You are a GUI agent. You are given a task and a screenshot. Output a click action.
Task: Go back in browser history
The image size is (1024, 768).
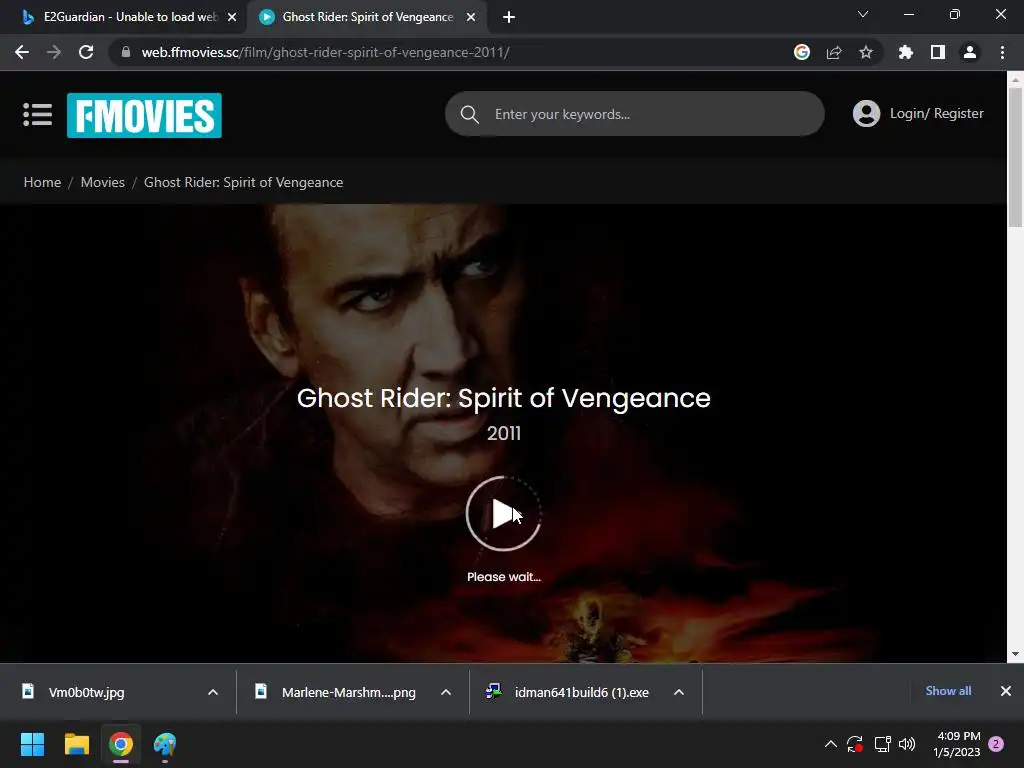[x=22, y=52]
